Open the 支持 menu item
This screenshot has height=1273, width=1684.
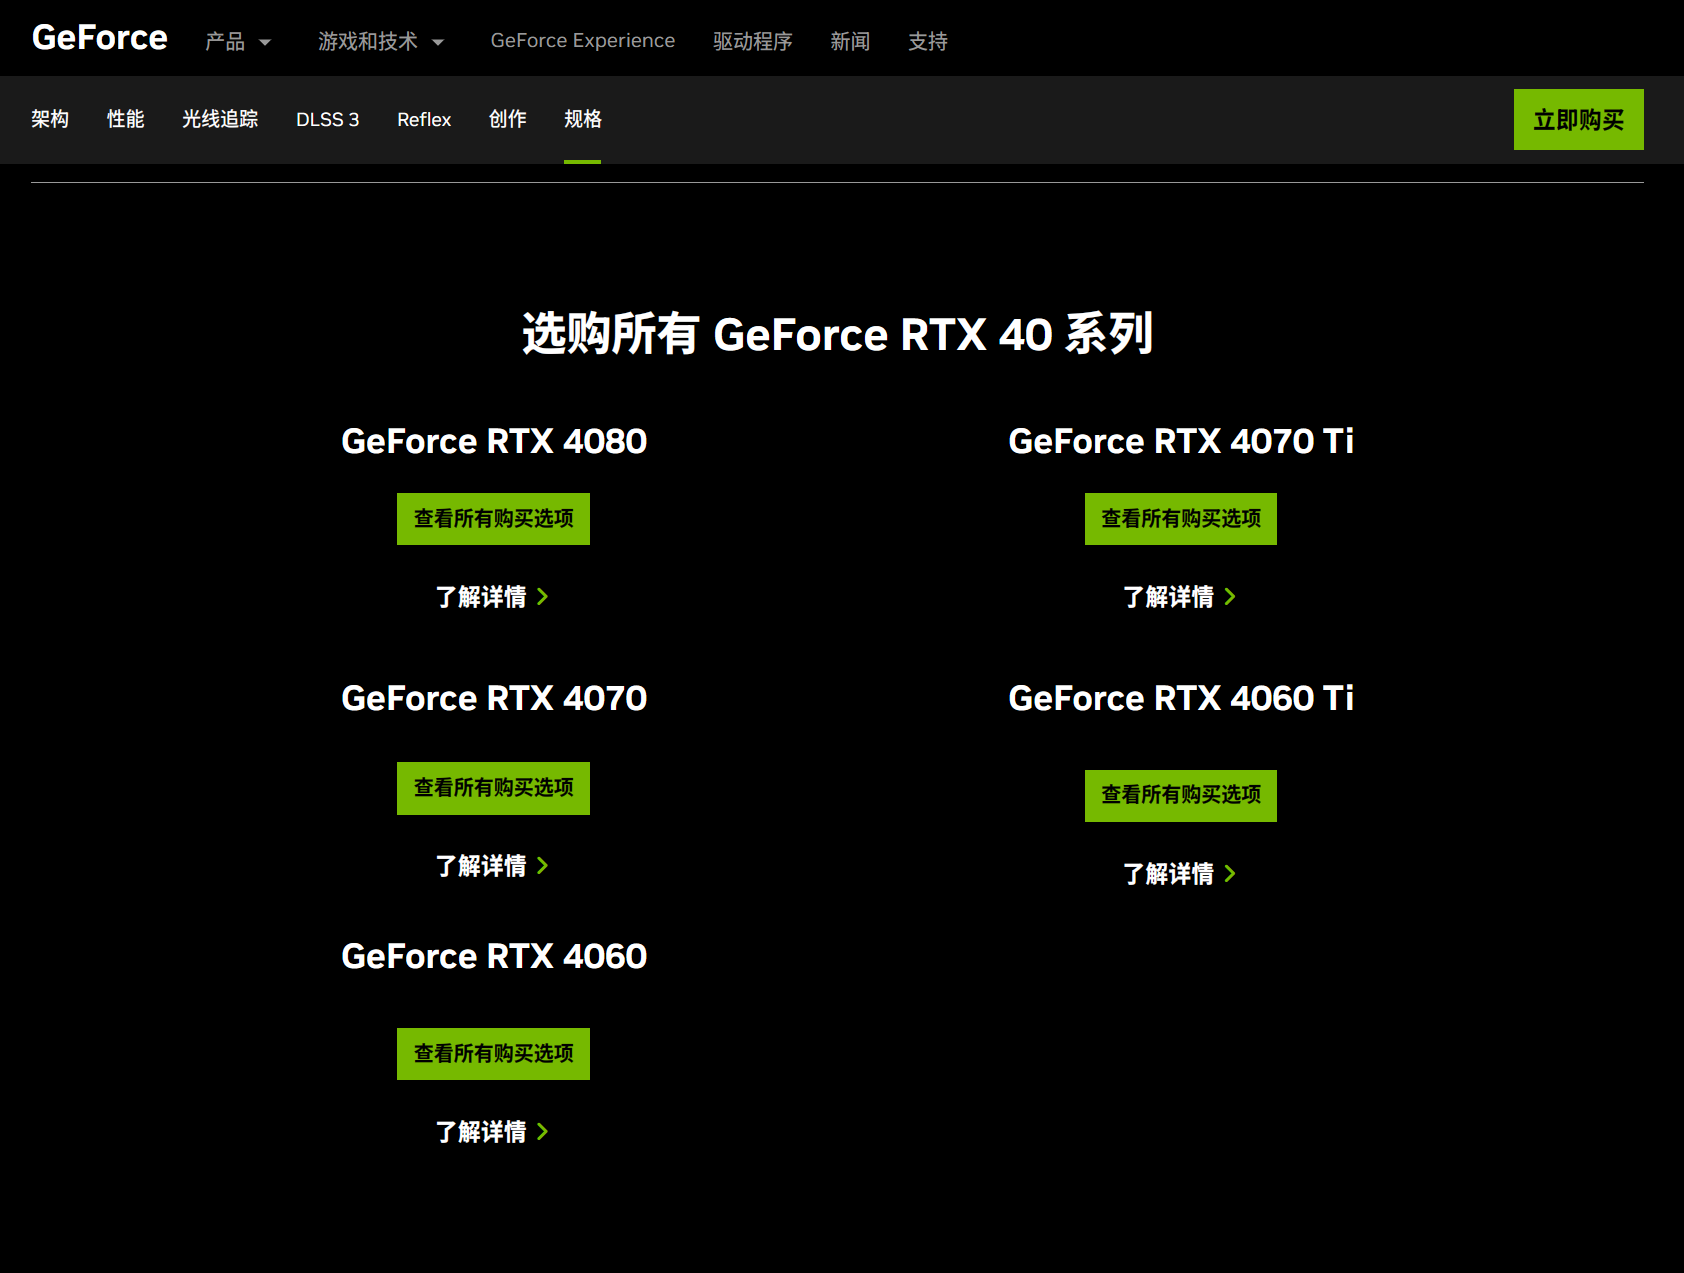point(928,41)
